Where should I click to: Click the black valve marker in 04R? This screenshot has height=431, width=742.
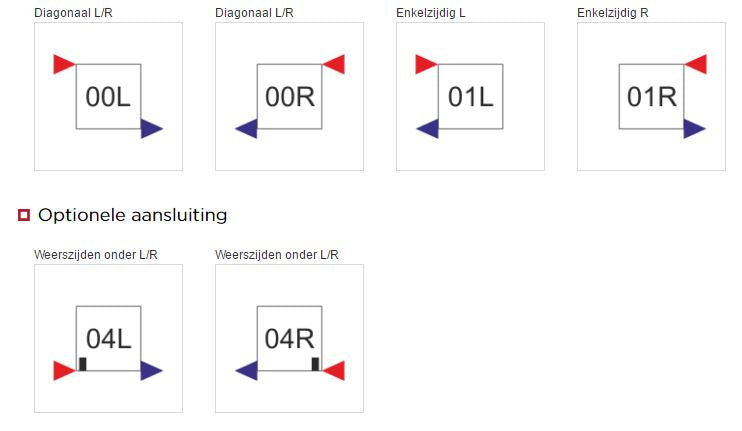pyautogui.click(x=315, y=364)
